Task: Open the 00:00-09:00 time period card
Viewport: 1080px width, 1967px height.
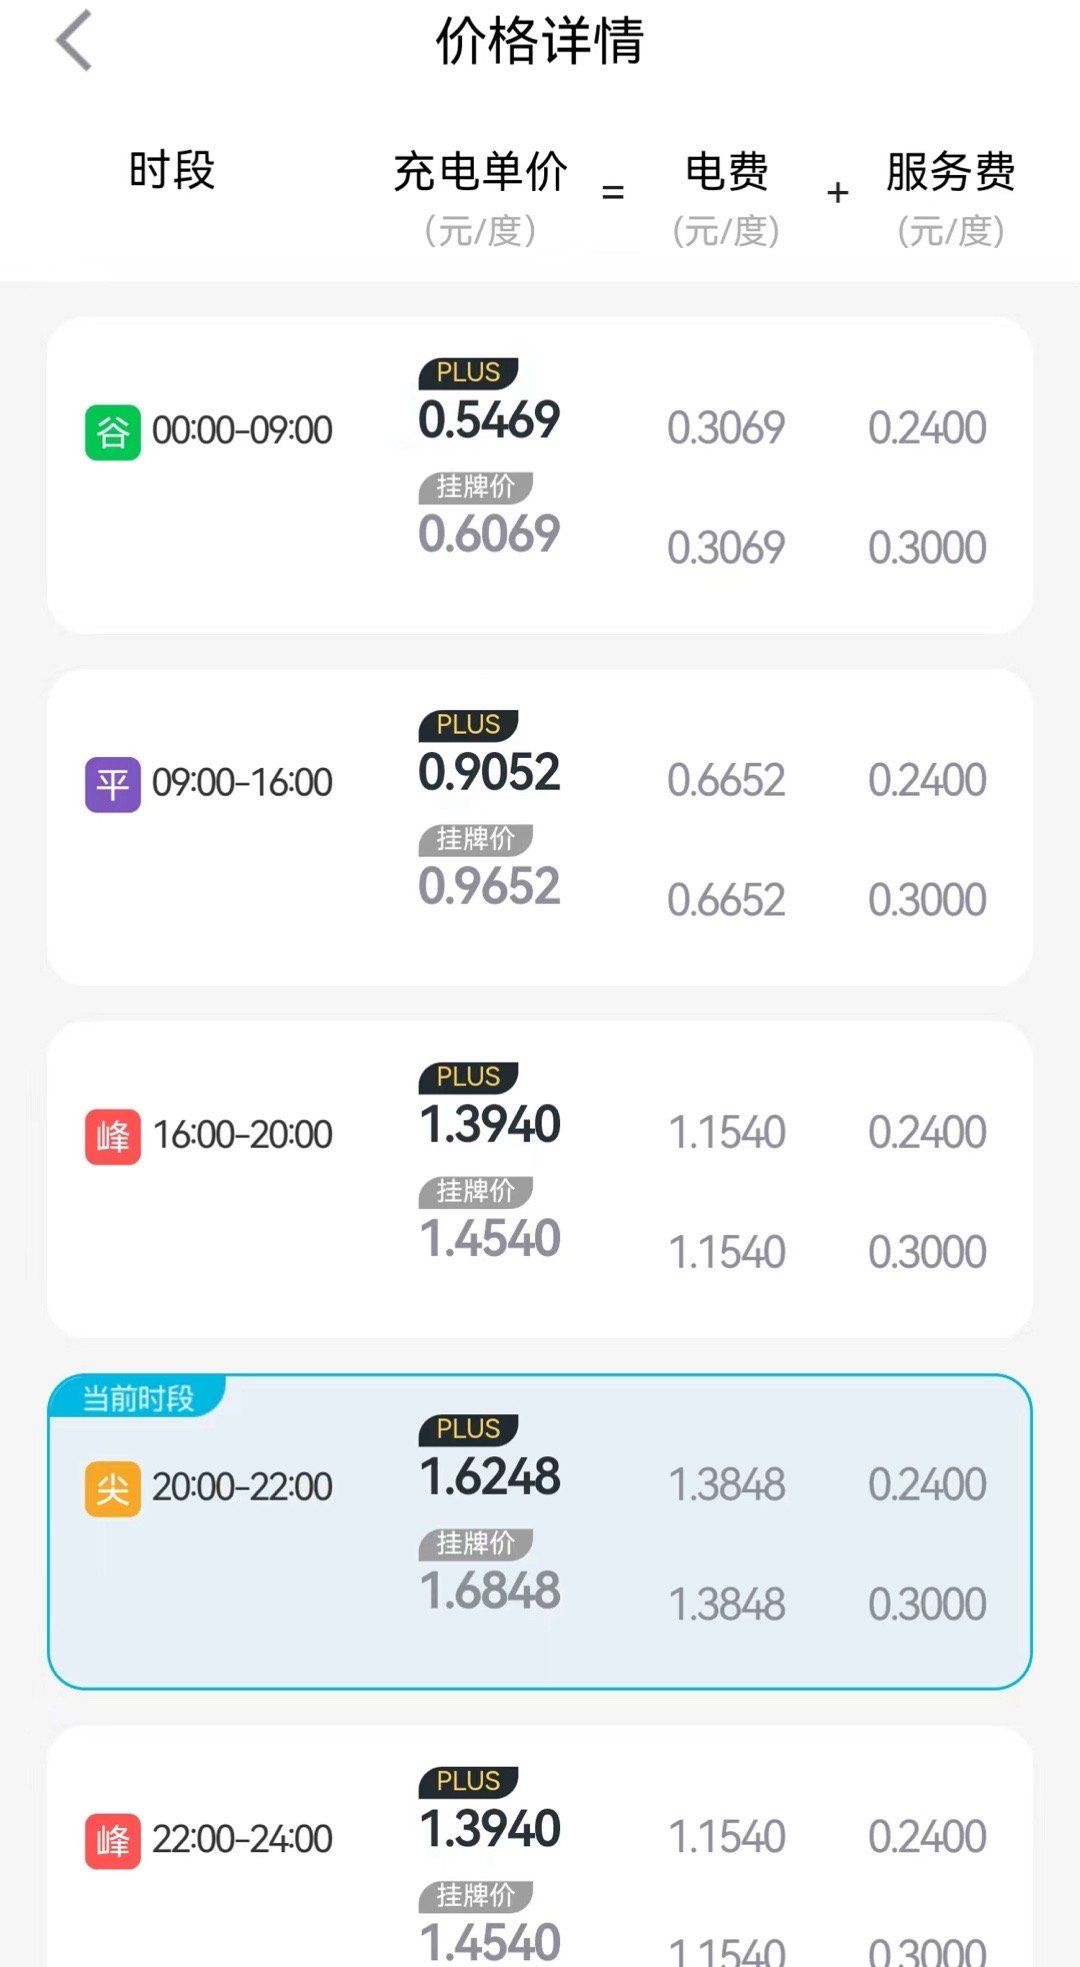Action: (540, 475)
